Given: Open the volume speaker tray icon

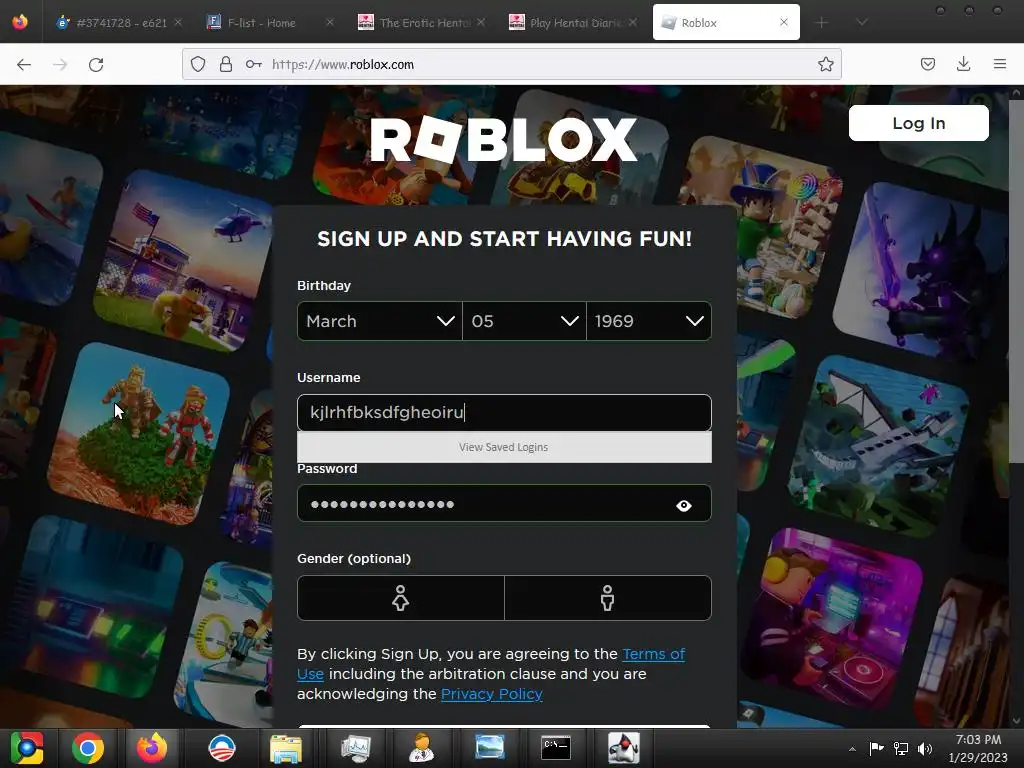Looking at the screenshot, I should click(925, 748).
